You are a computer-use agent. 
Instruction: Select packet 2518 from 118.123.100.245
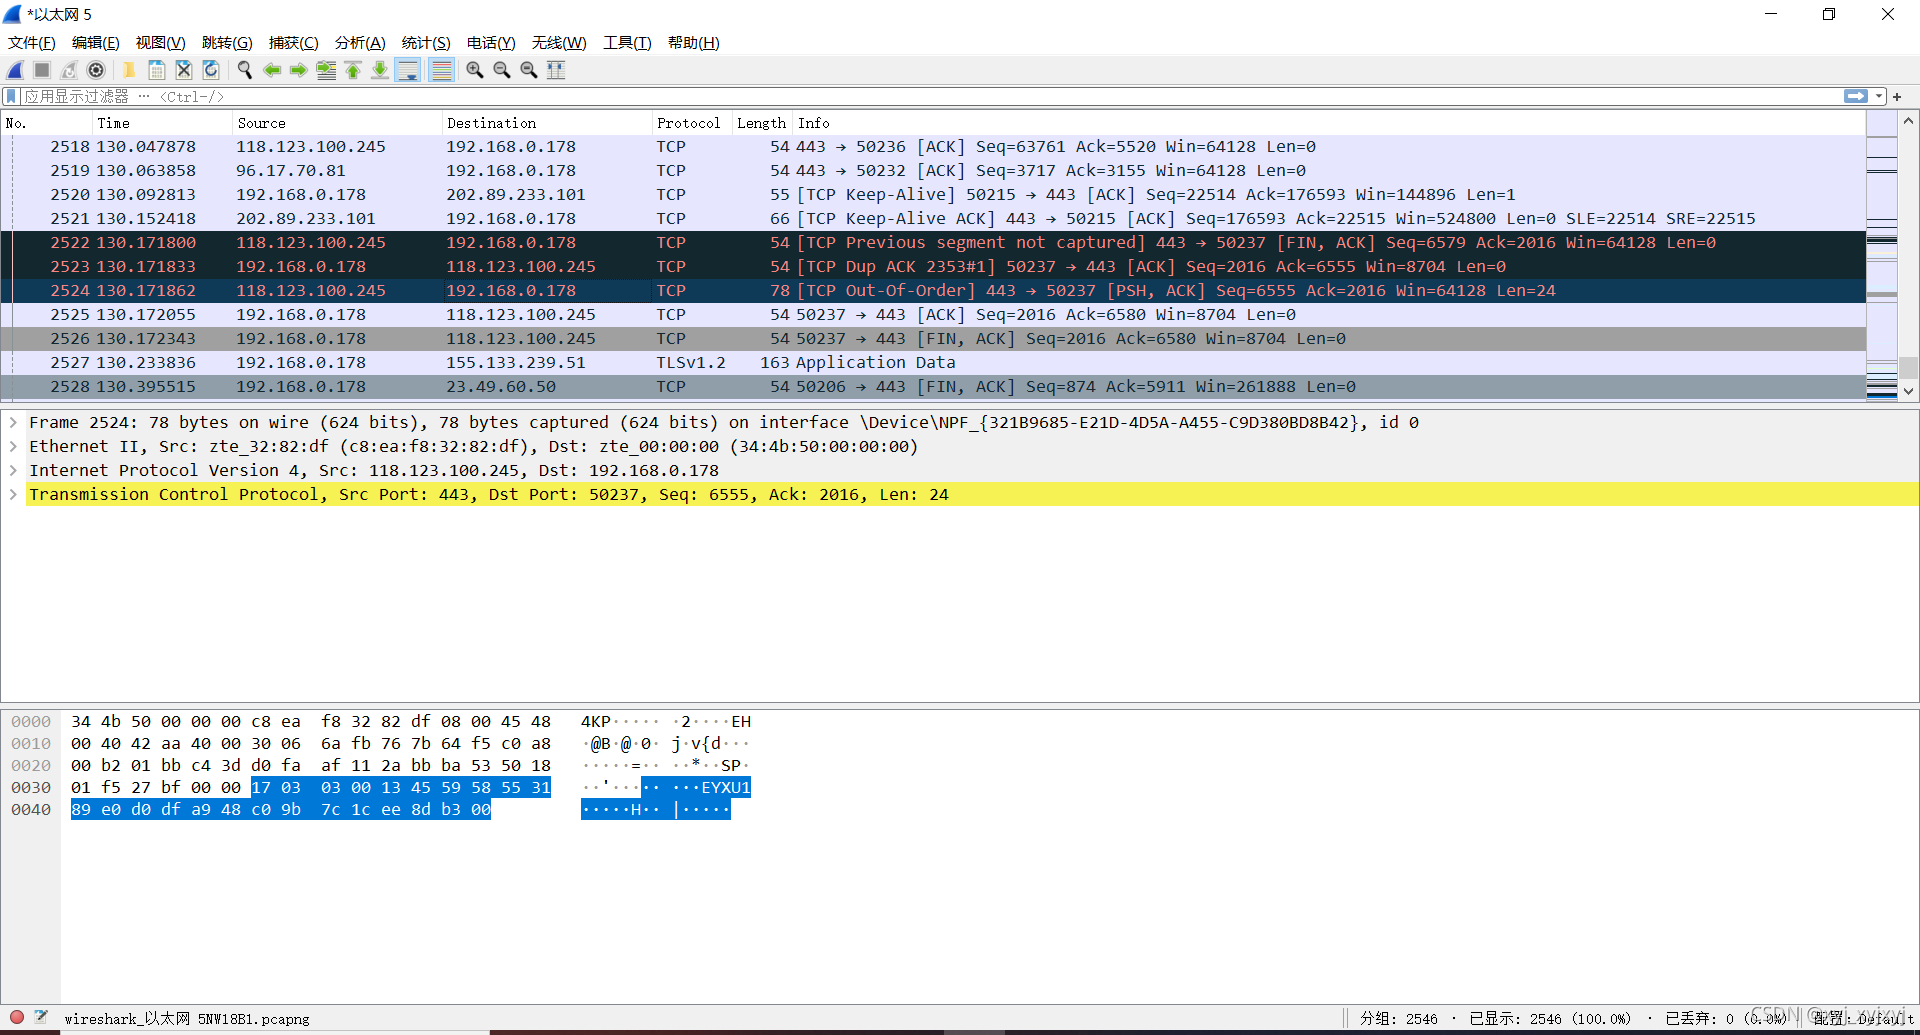pyautogui.click(x=934, y=146)
